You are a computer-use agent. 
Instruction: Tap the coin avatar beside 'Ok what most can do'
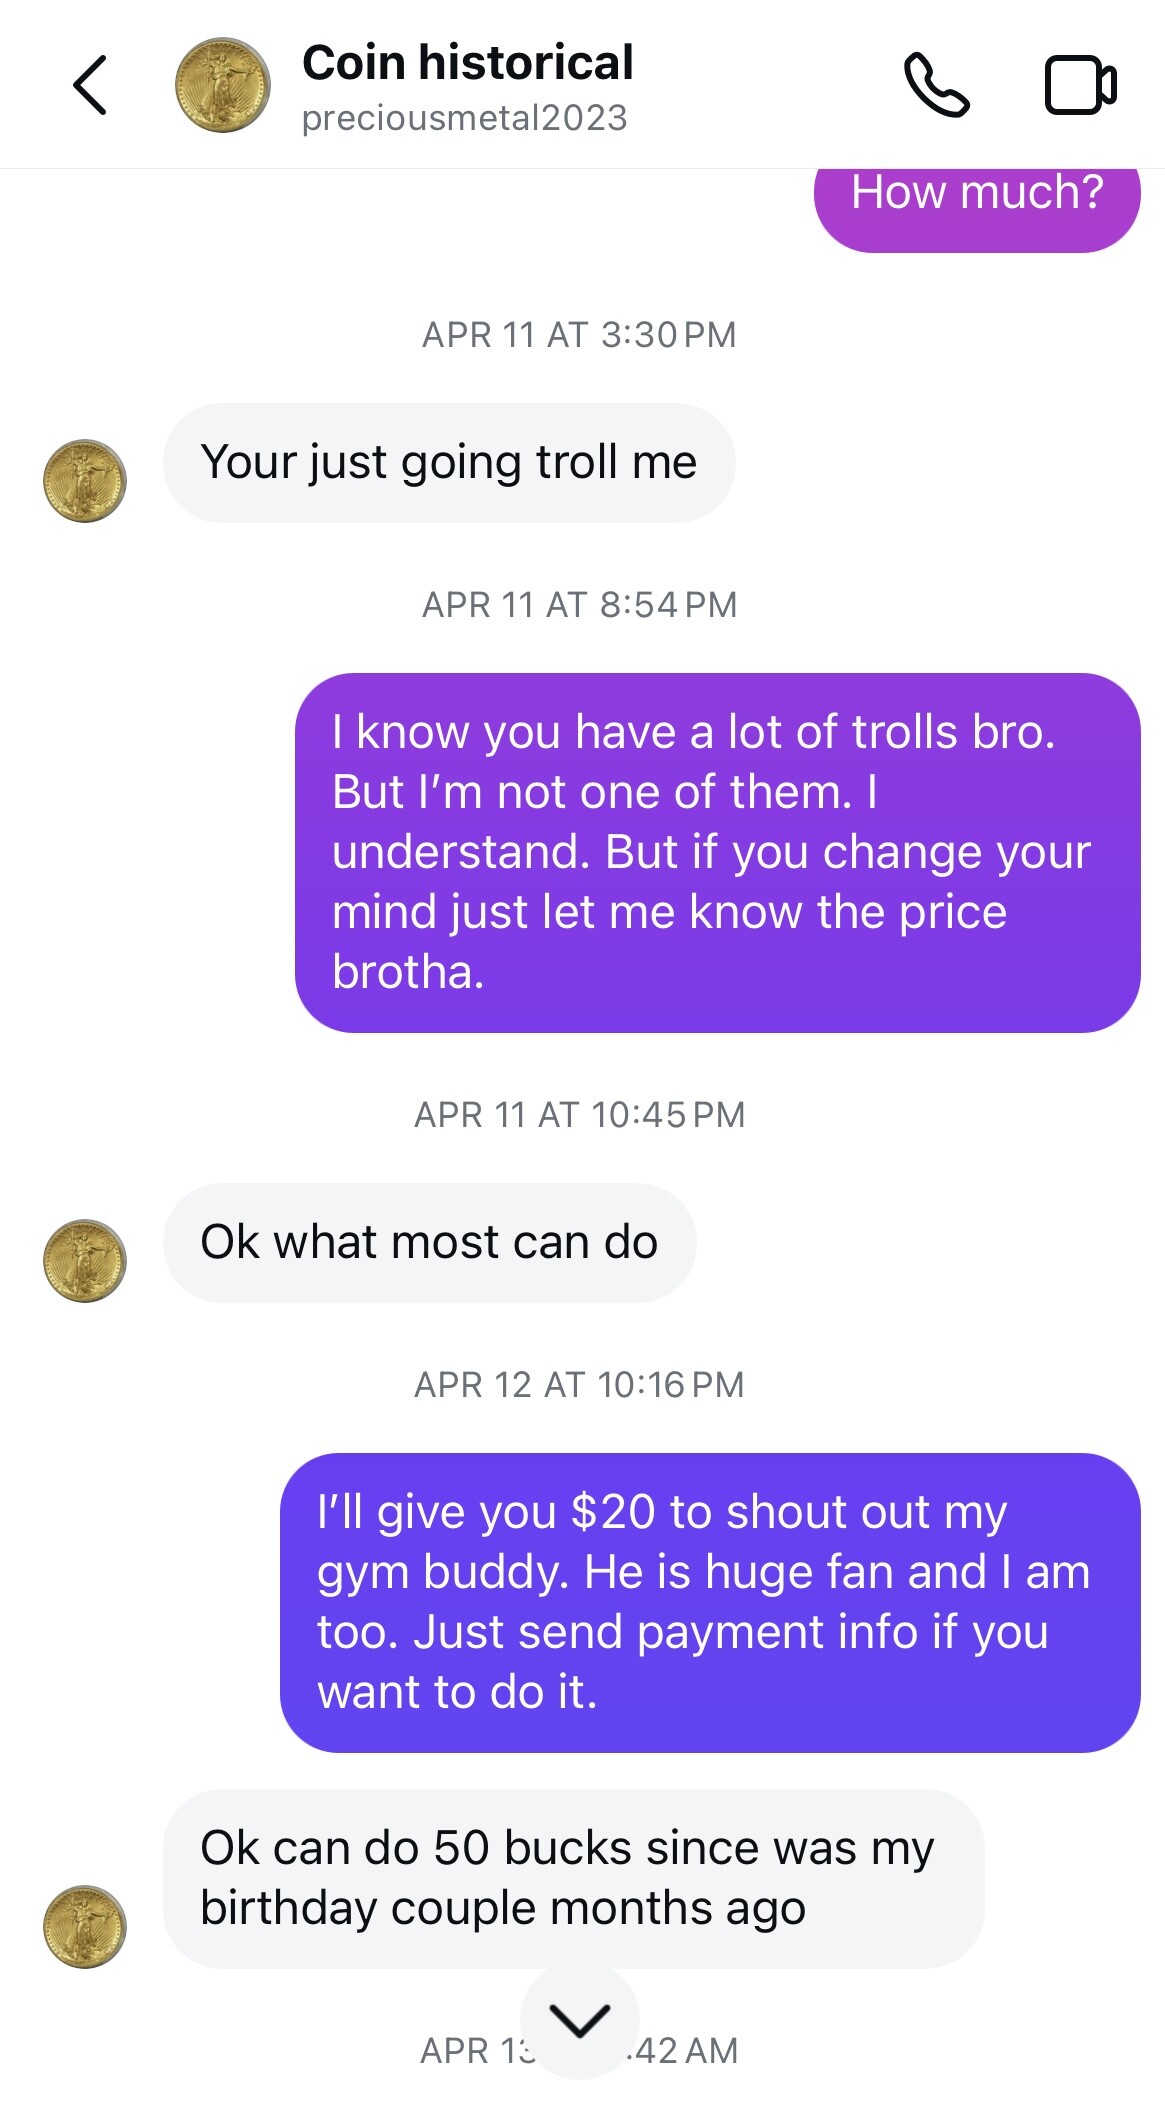coord(85,1261)
